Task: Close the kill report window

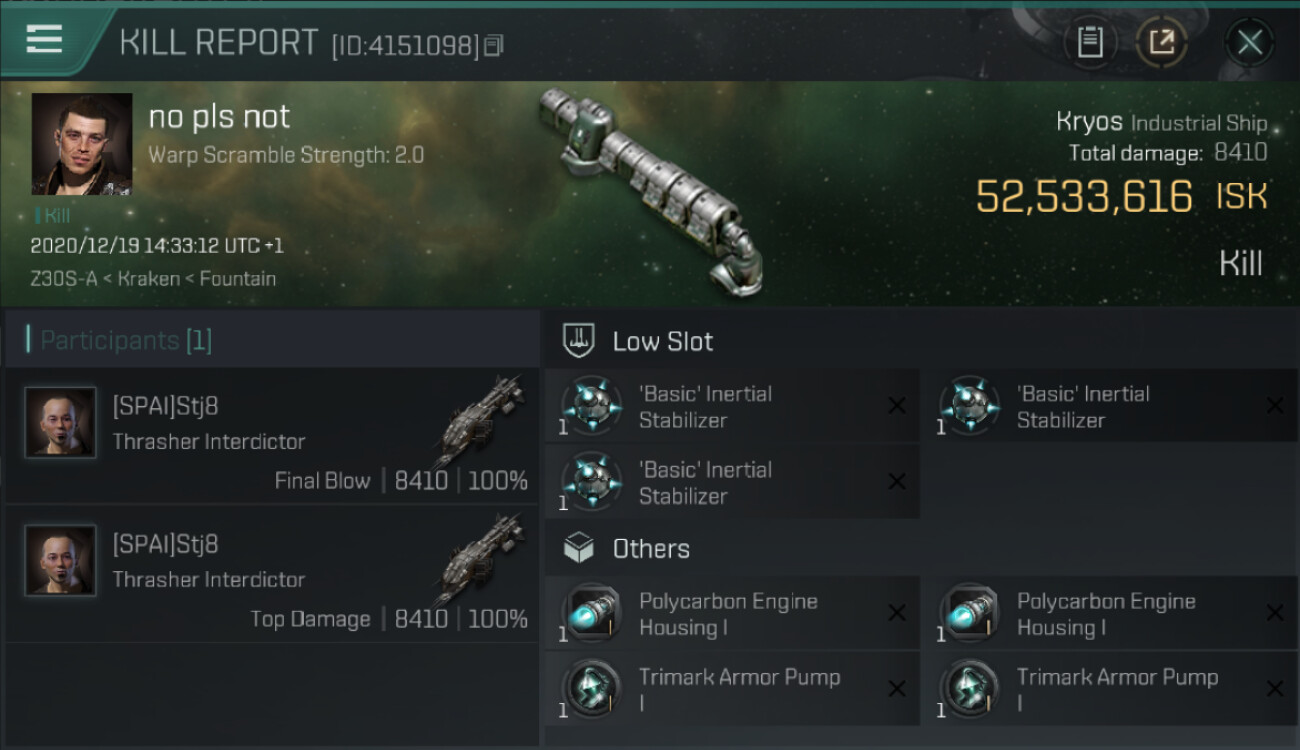Action: 1249,42
